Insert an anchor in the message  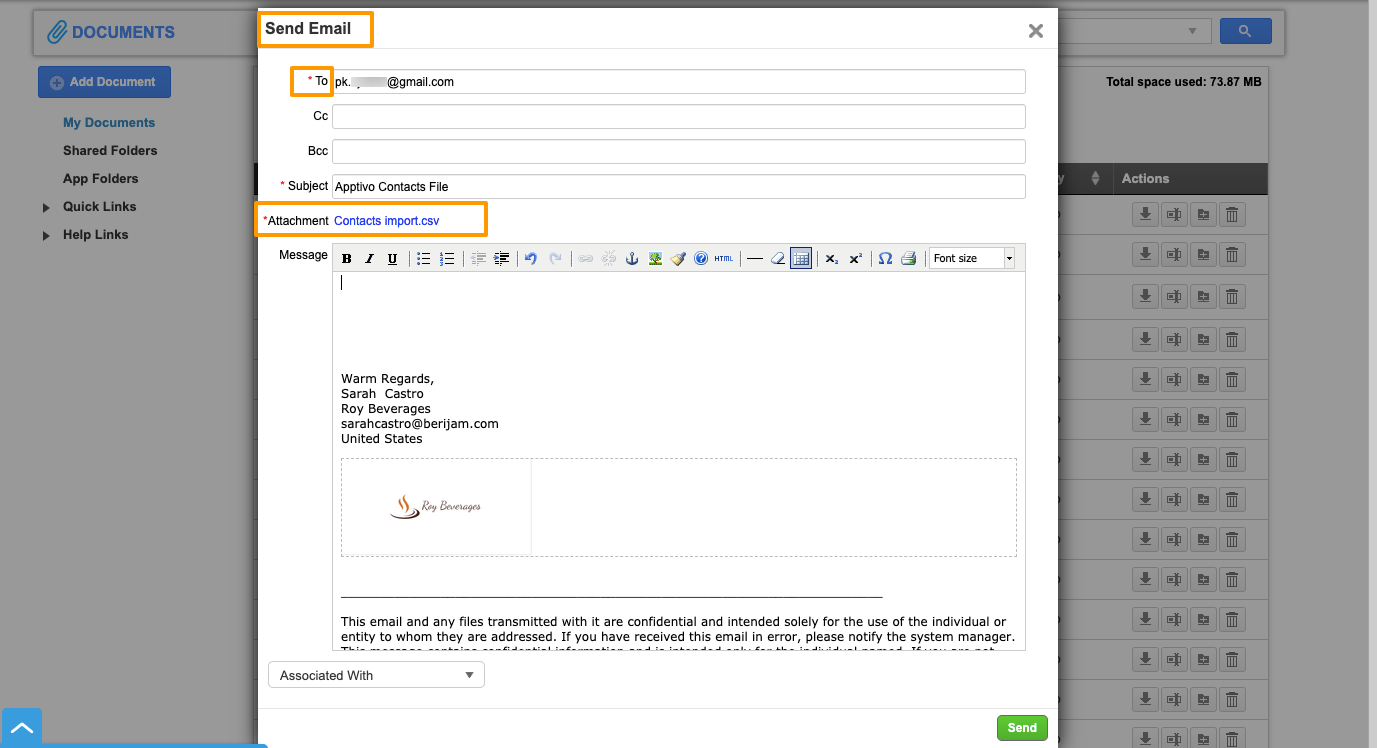(632, 259)
